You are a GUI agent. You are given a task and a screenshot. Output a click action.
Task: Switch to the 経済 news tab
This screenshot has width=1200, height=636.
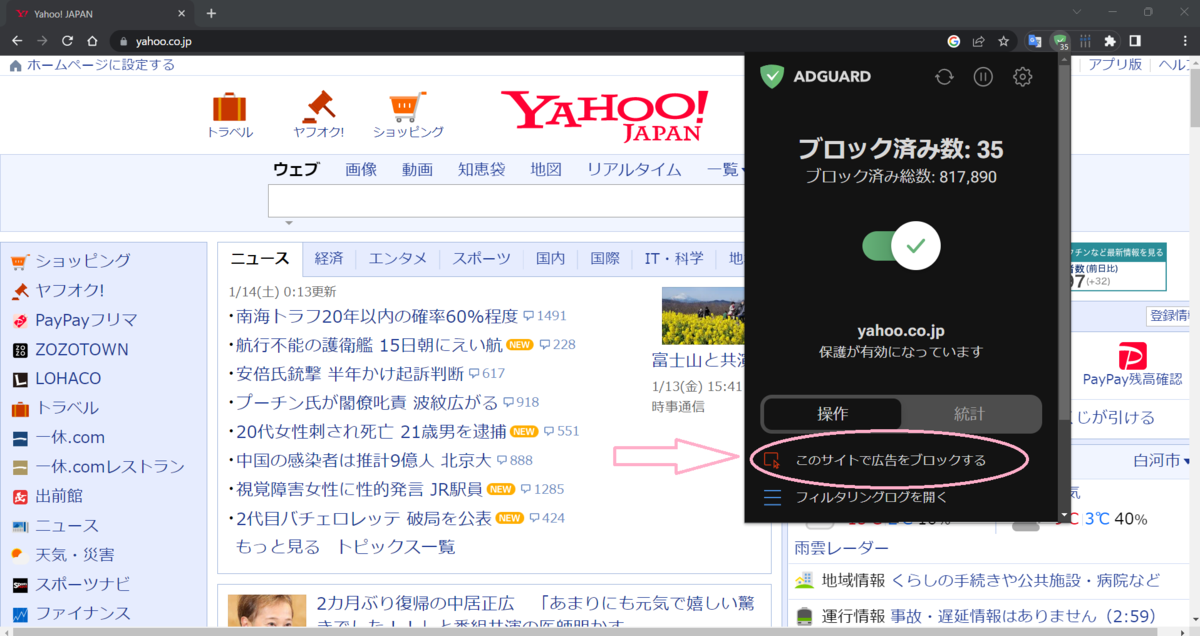(x=329, y=258)
